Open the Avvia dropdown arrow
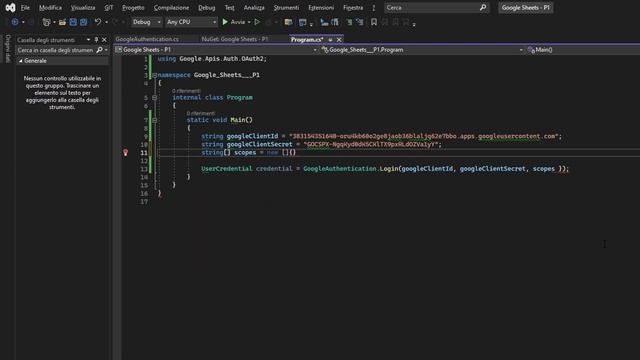This screenshot has height=360, width=640. tap(249, 22)
